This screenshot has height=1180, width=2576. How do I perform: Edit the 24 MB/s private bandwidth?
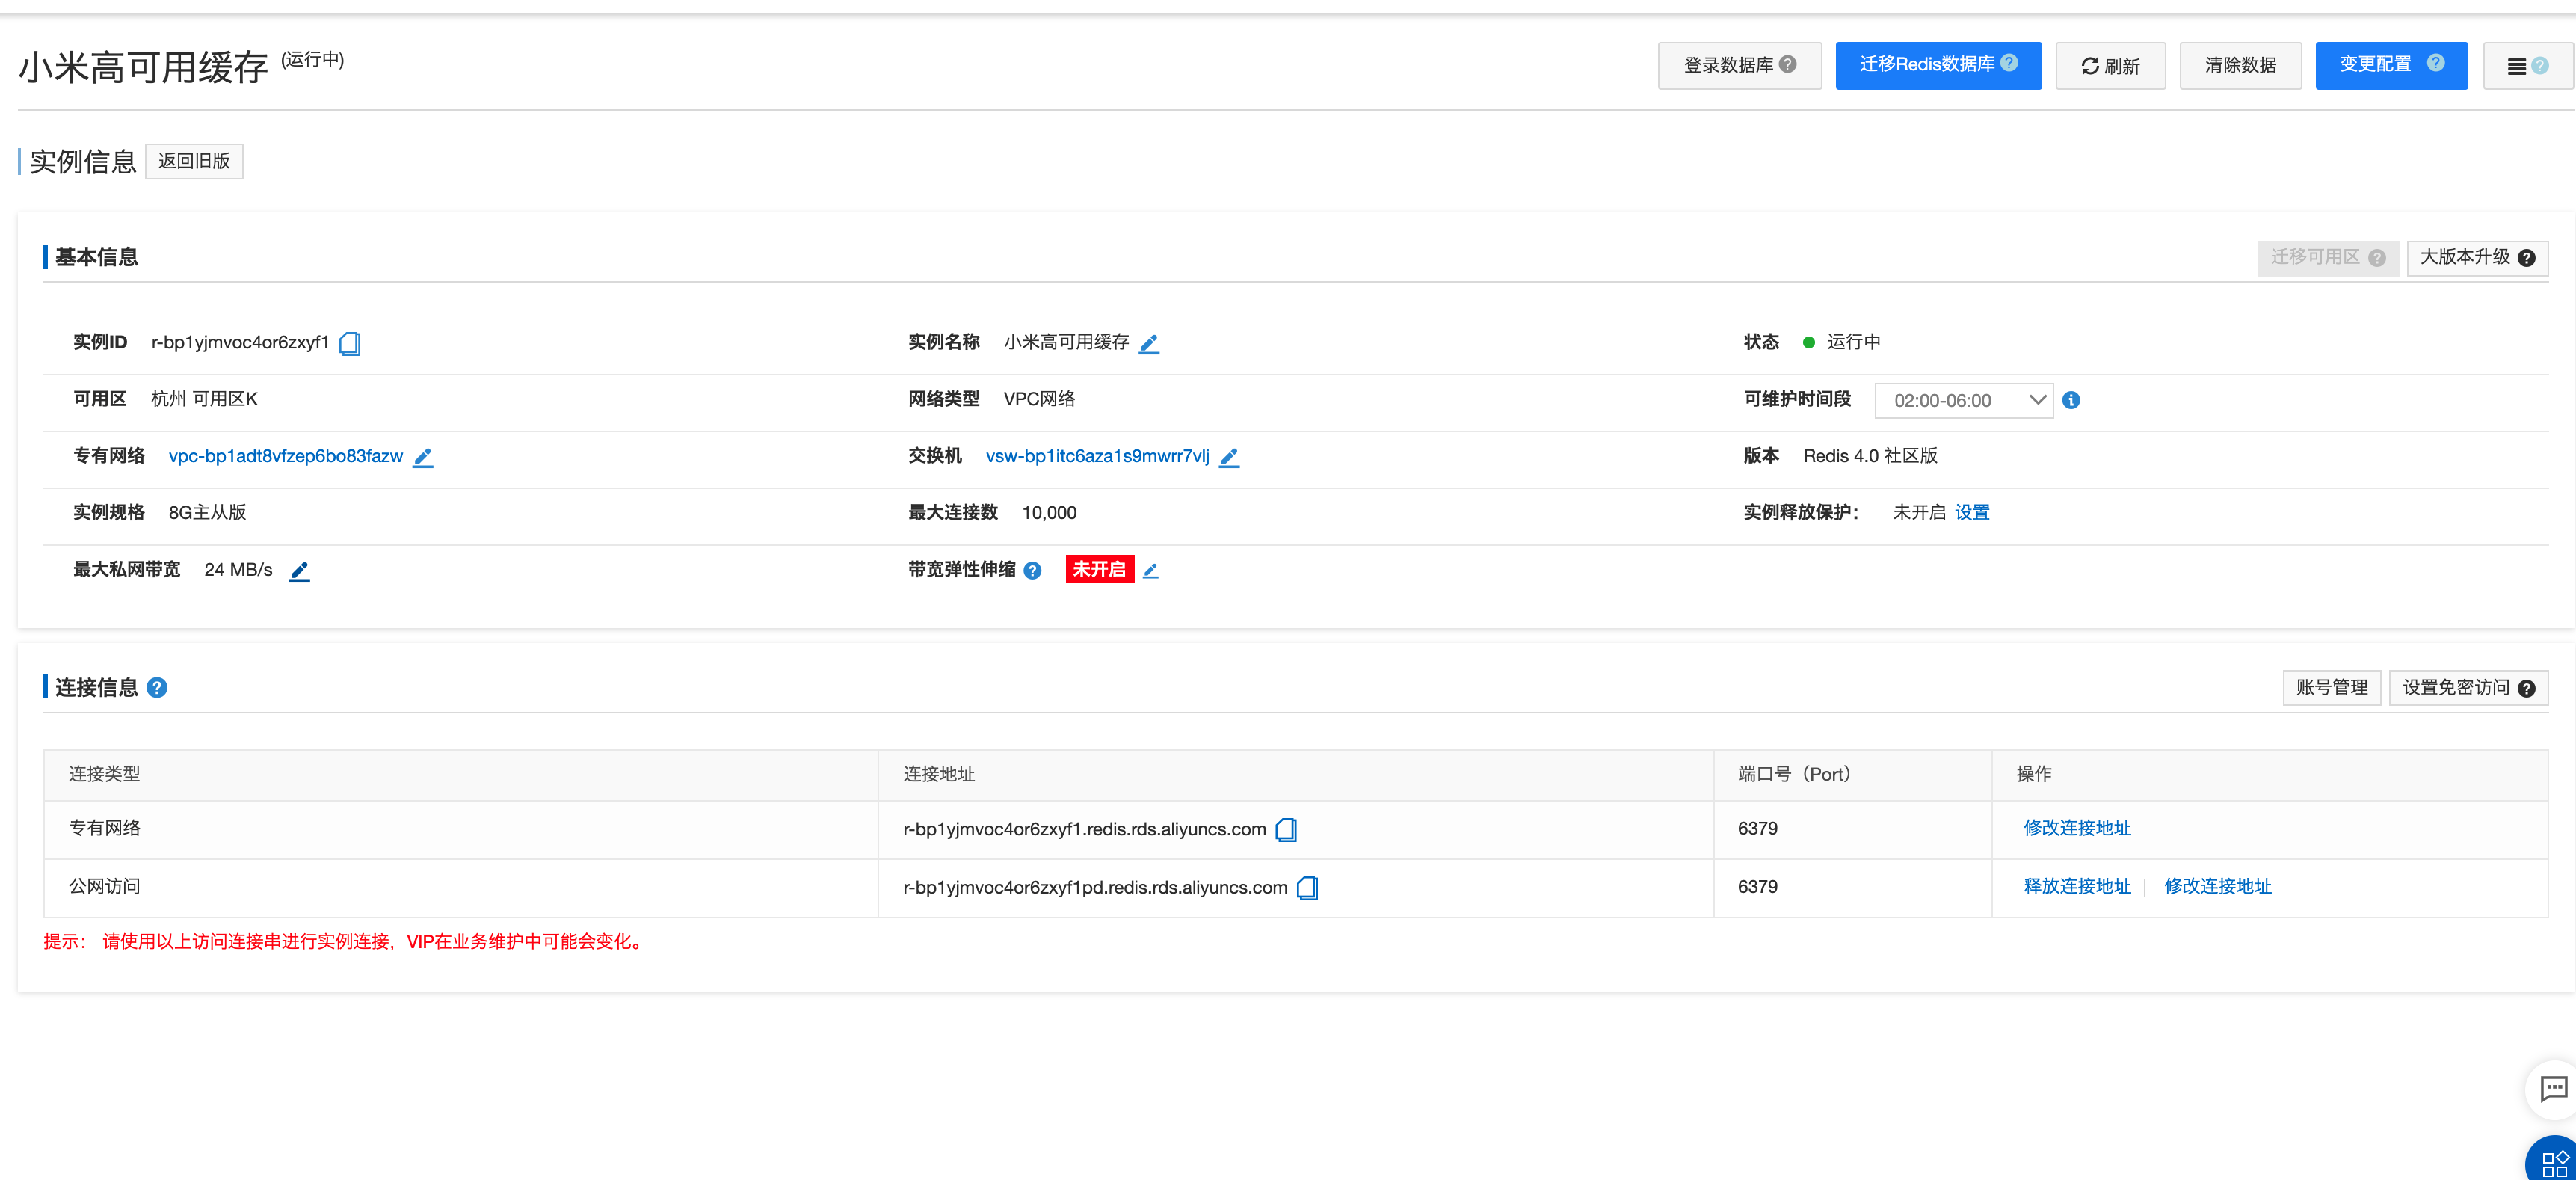tap(299, 571)
